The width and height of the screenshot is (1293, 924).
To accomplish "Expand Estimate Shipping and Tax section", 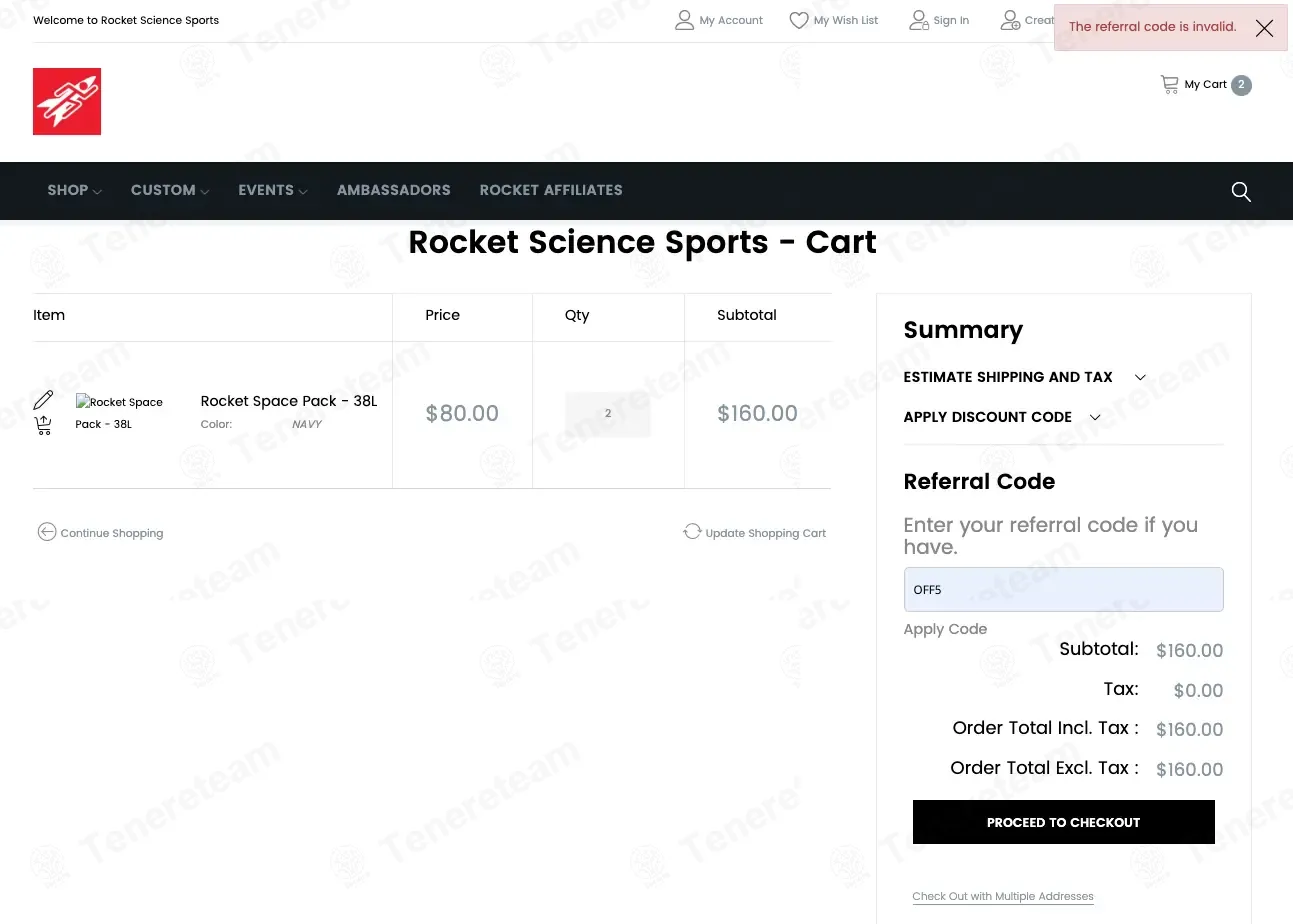I will click(1024, 377).
